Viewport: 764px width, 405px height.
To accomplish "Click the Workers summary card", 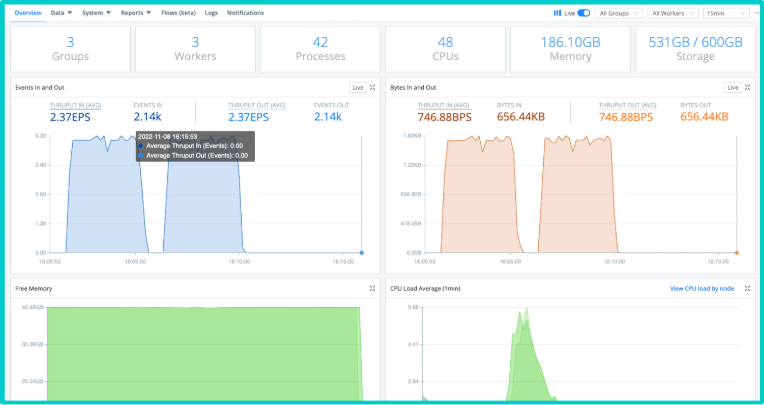I will click(x=195, y=49).
